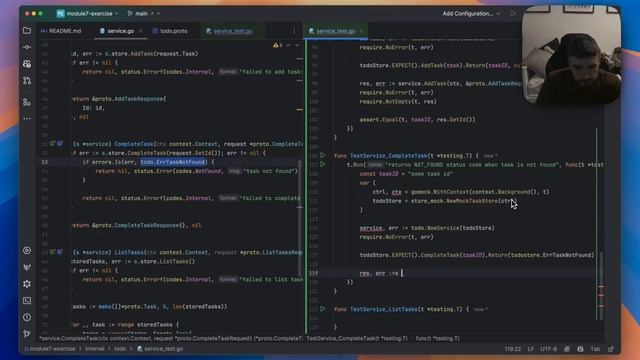Click the require.NotEmpty line in test file

(398, 102)
